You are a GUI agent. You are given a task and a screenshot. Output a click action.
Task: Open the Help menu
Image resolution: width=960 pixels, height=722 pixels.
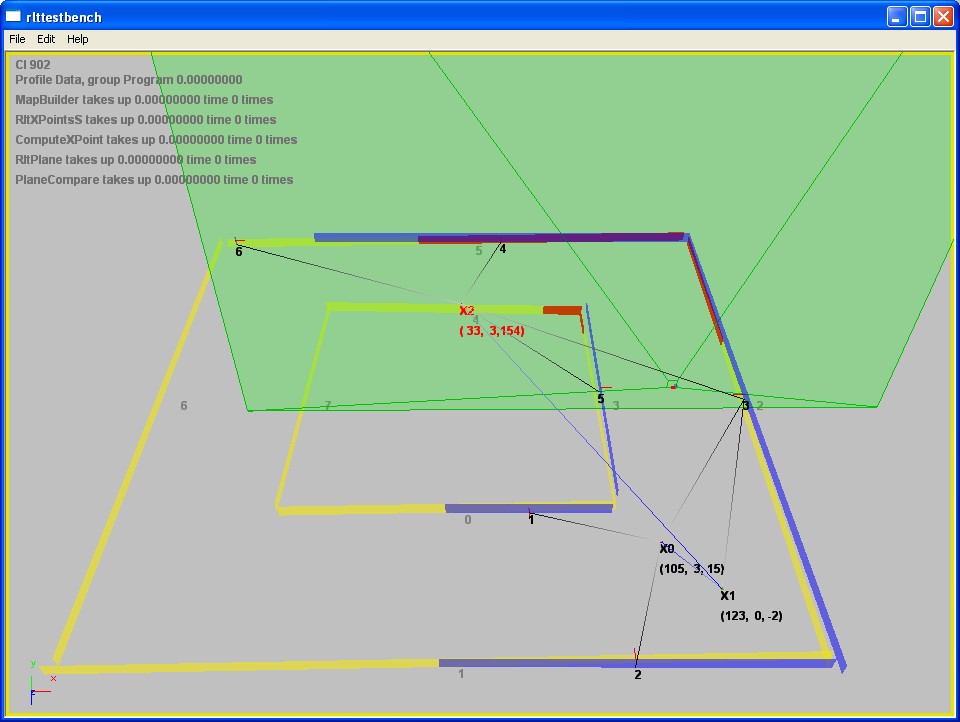coord(78,39)
